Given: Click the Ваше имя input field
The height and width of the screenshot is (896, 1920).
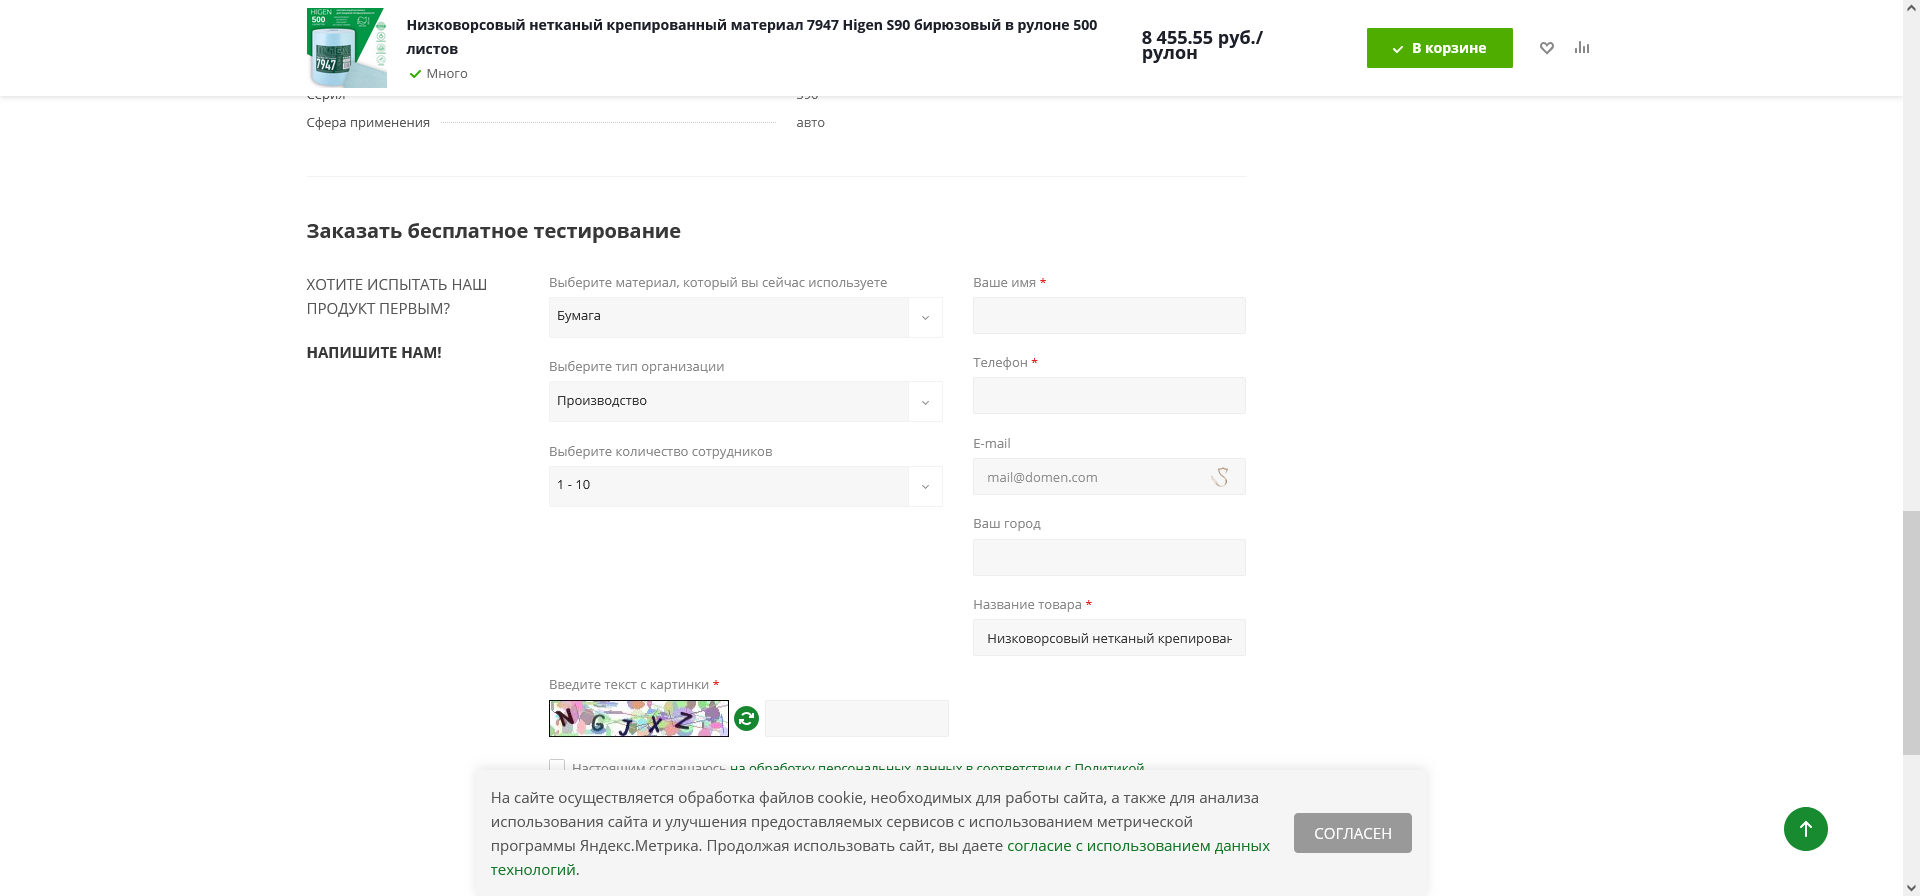Looking at the screenshot, I should 1109,316.
